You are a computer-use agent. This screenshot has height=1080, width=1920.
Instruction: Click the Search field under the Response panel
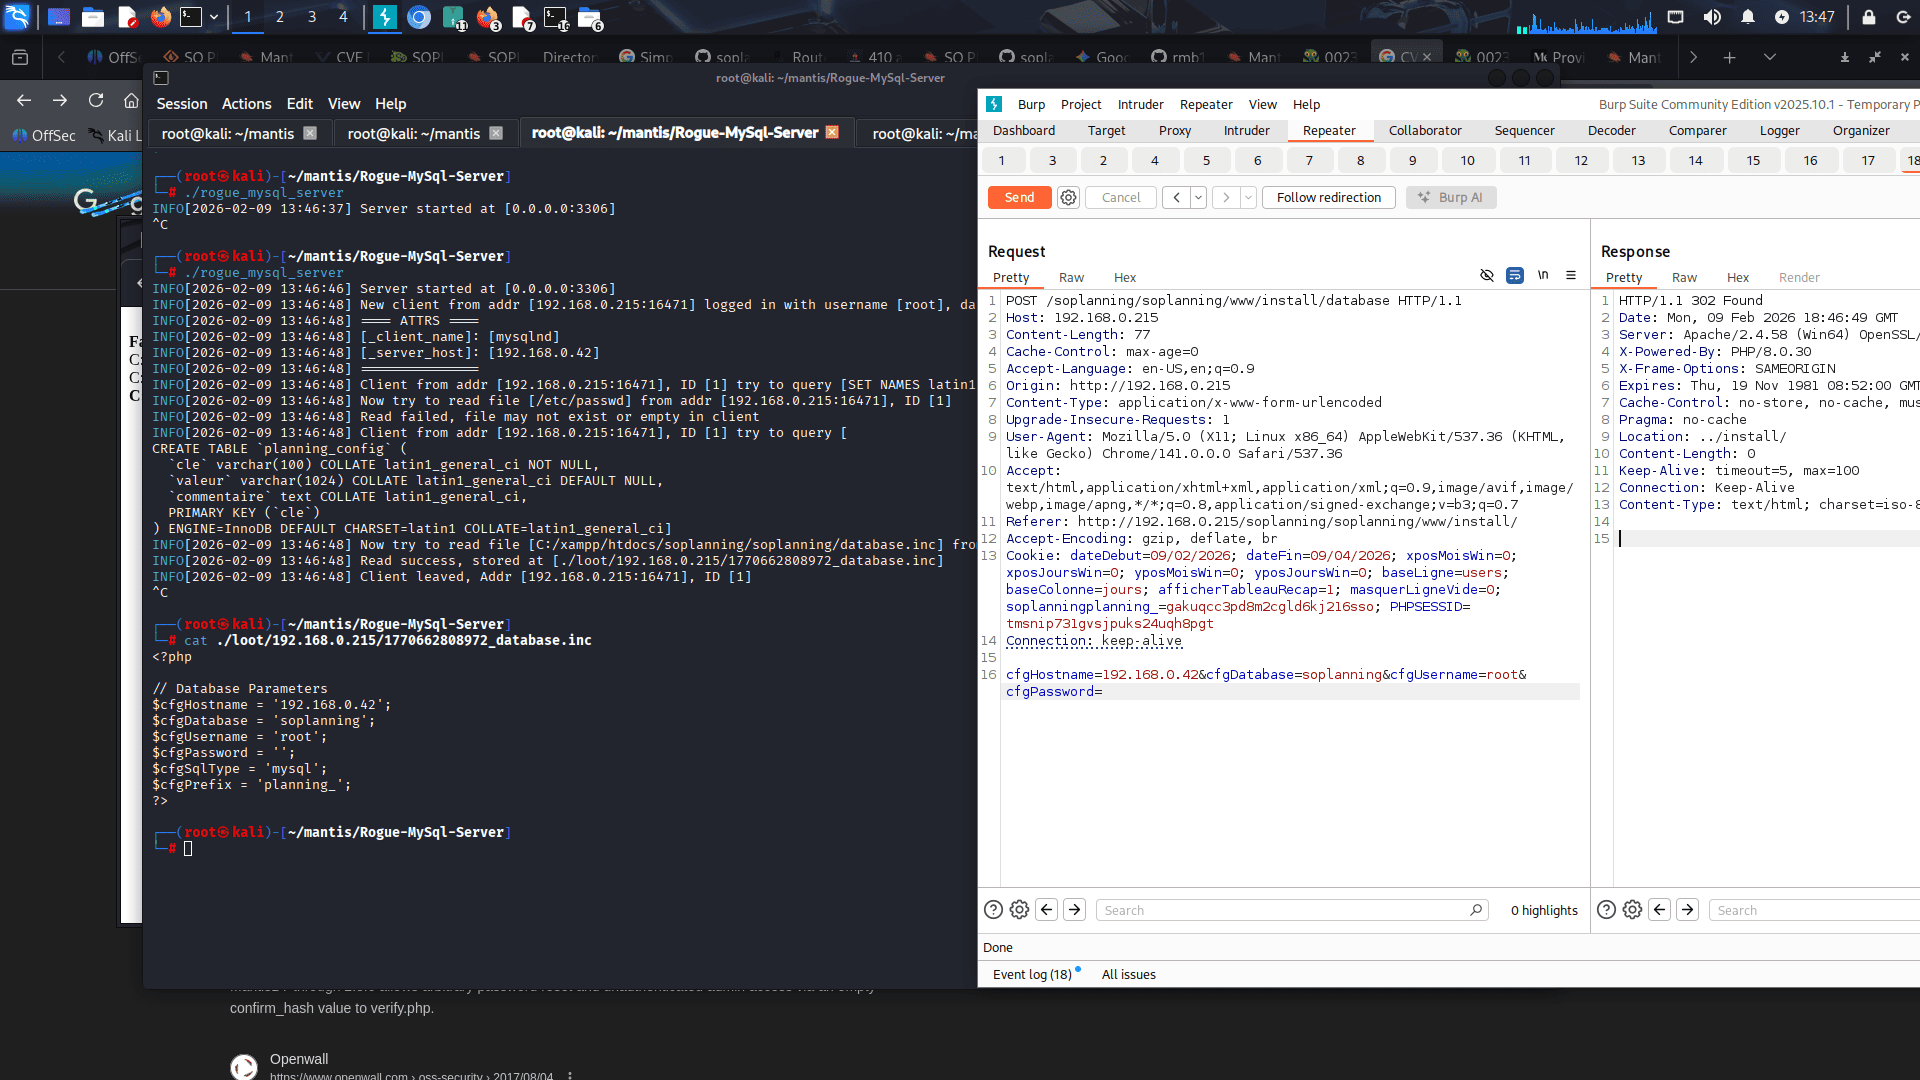click(1812, 910)
